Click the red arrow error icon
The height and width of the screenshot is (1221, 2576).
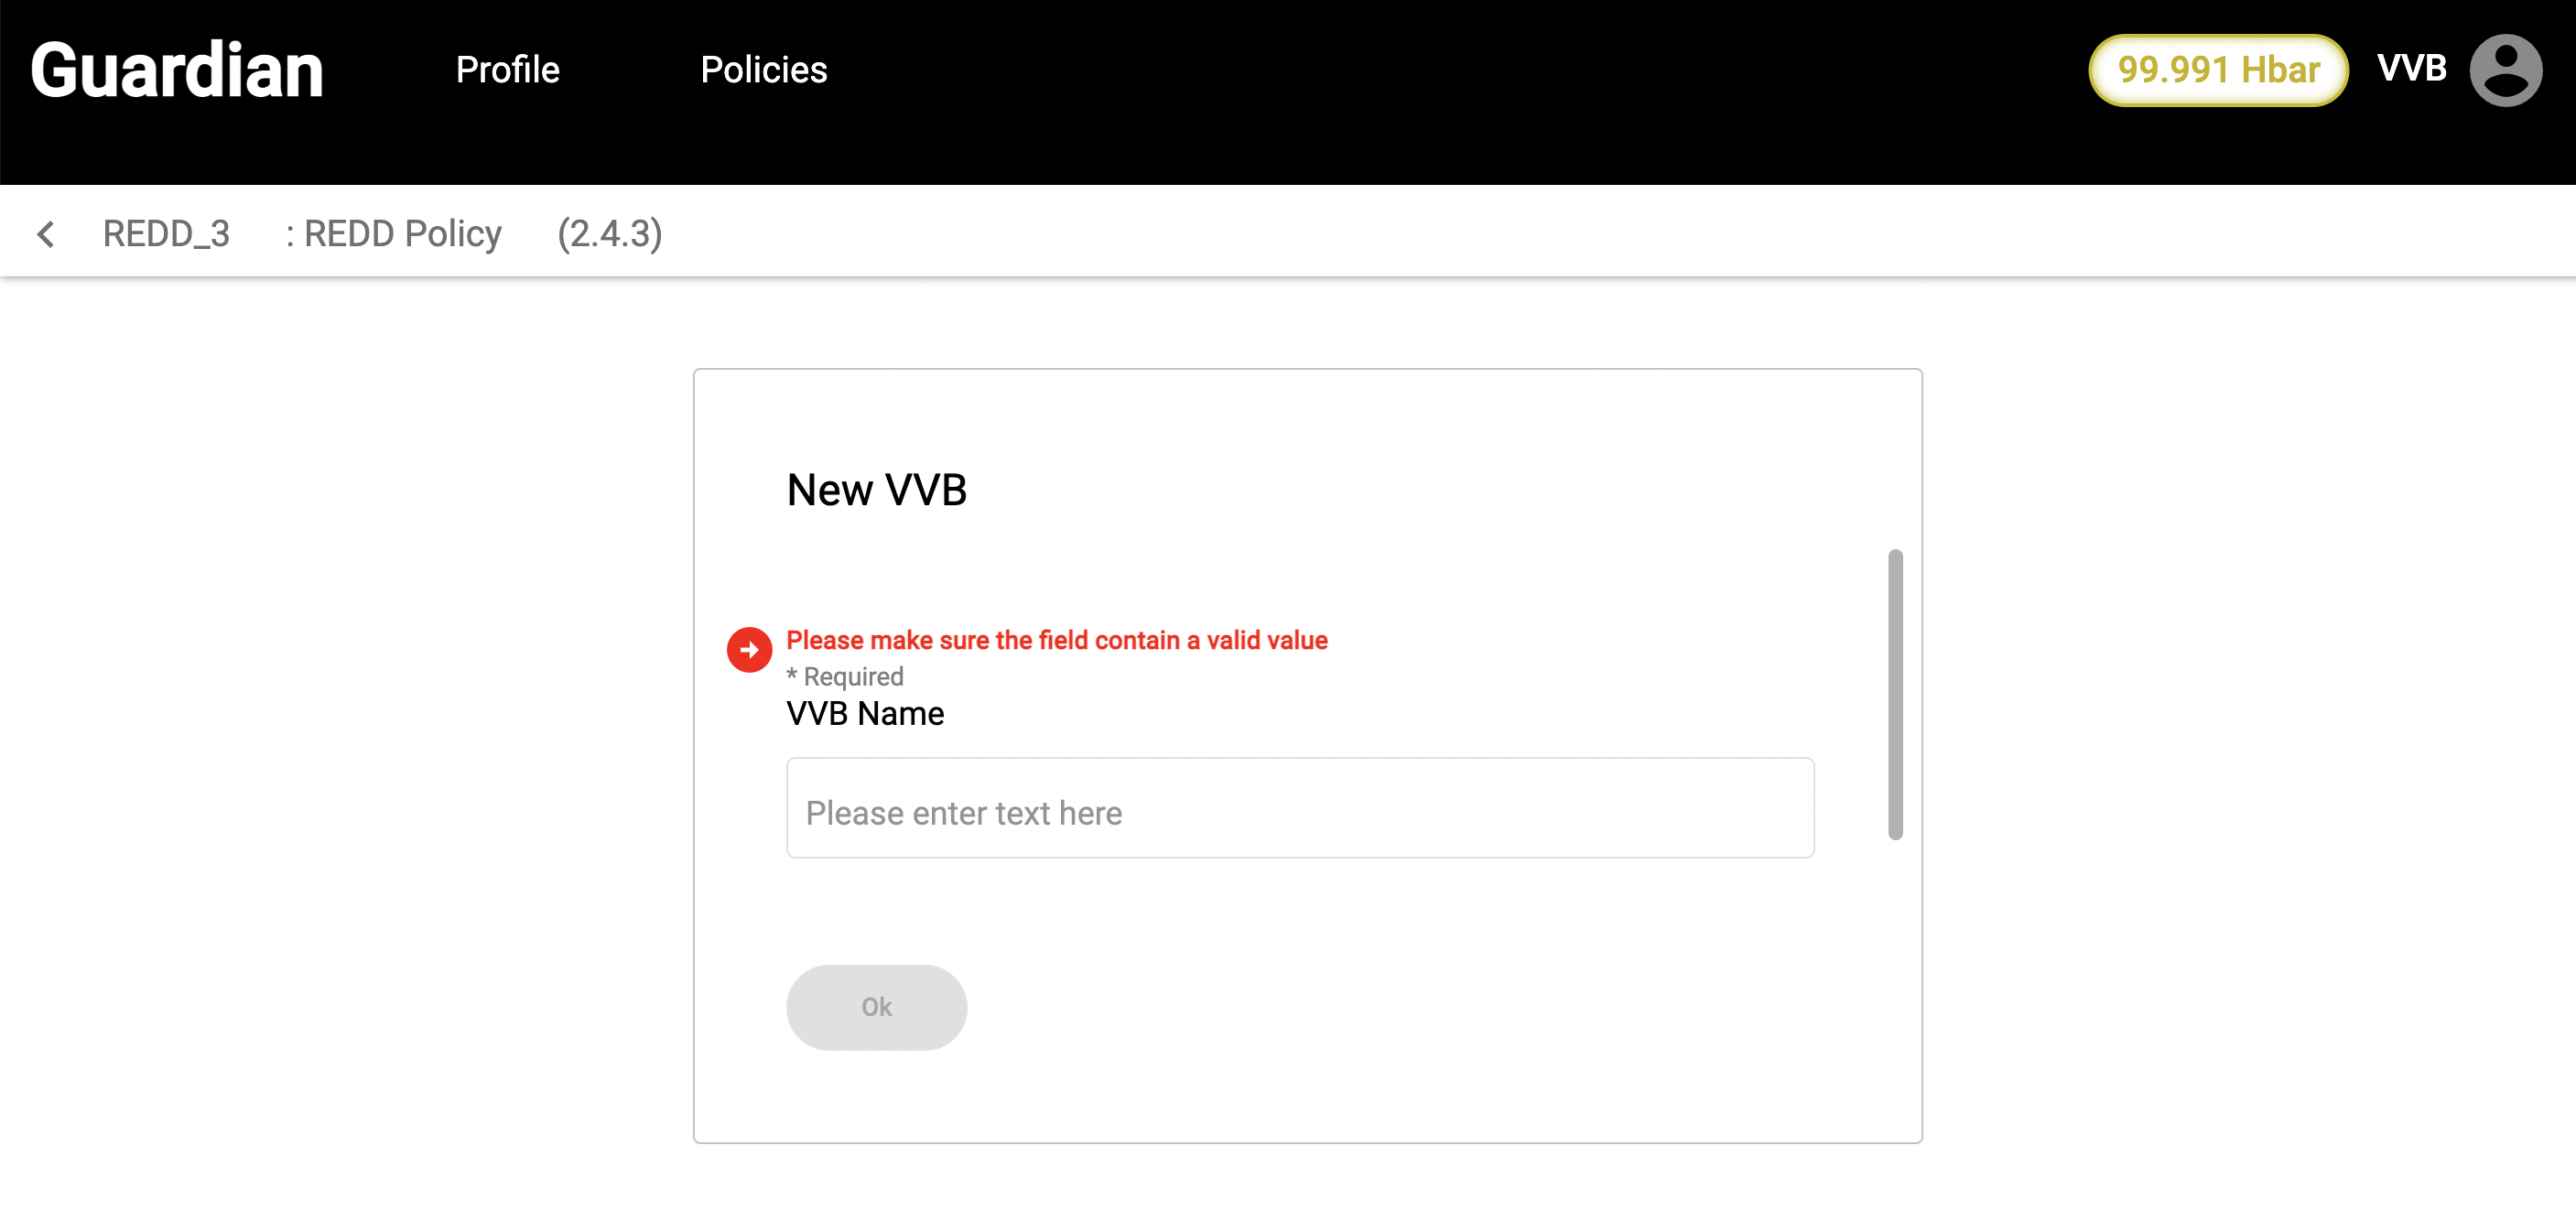749,650
